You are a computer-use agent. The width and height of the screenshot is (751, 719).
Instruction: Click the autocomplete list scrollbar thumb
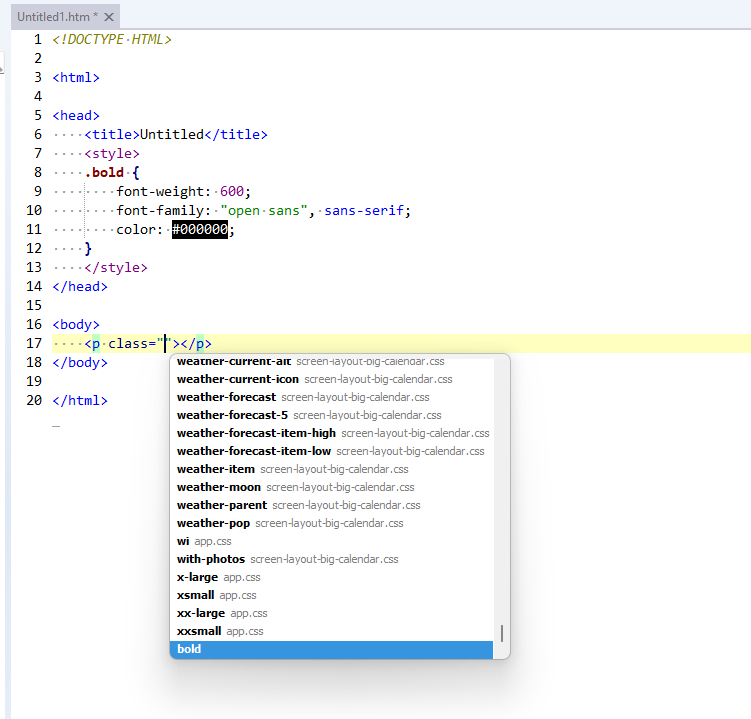[502, 634]
